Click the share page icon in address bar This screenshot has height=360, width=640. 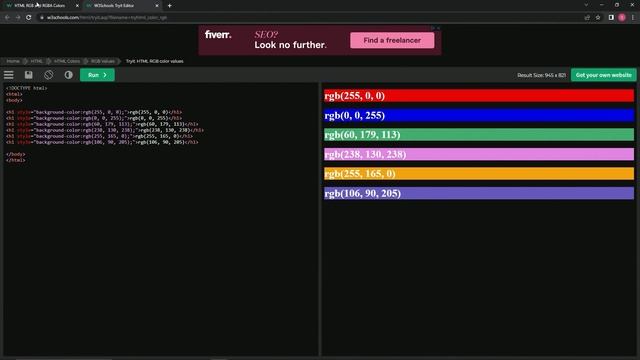[x=587, y=18]
